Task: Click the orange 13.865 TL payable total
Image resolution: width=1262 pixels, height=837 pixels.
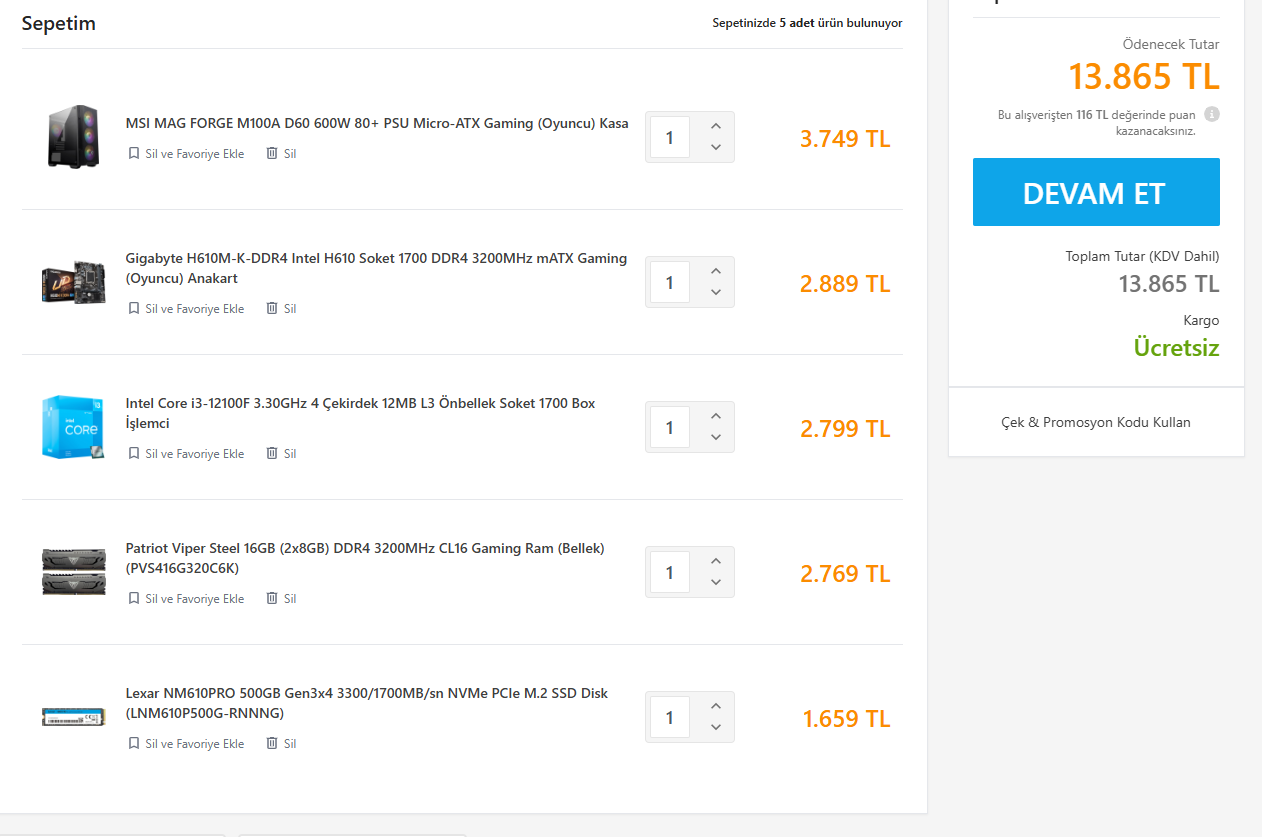Action: click(x=1144, y=77)
